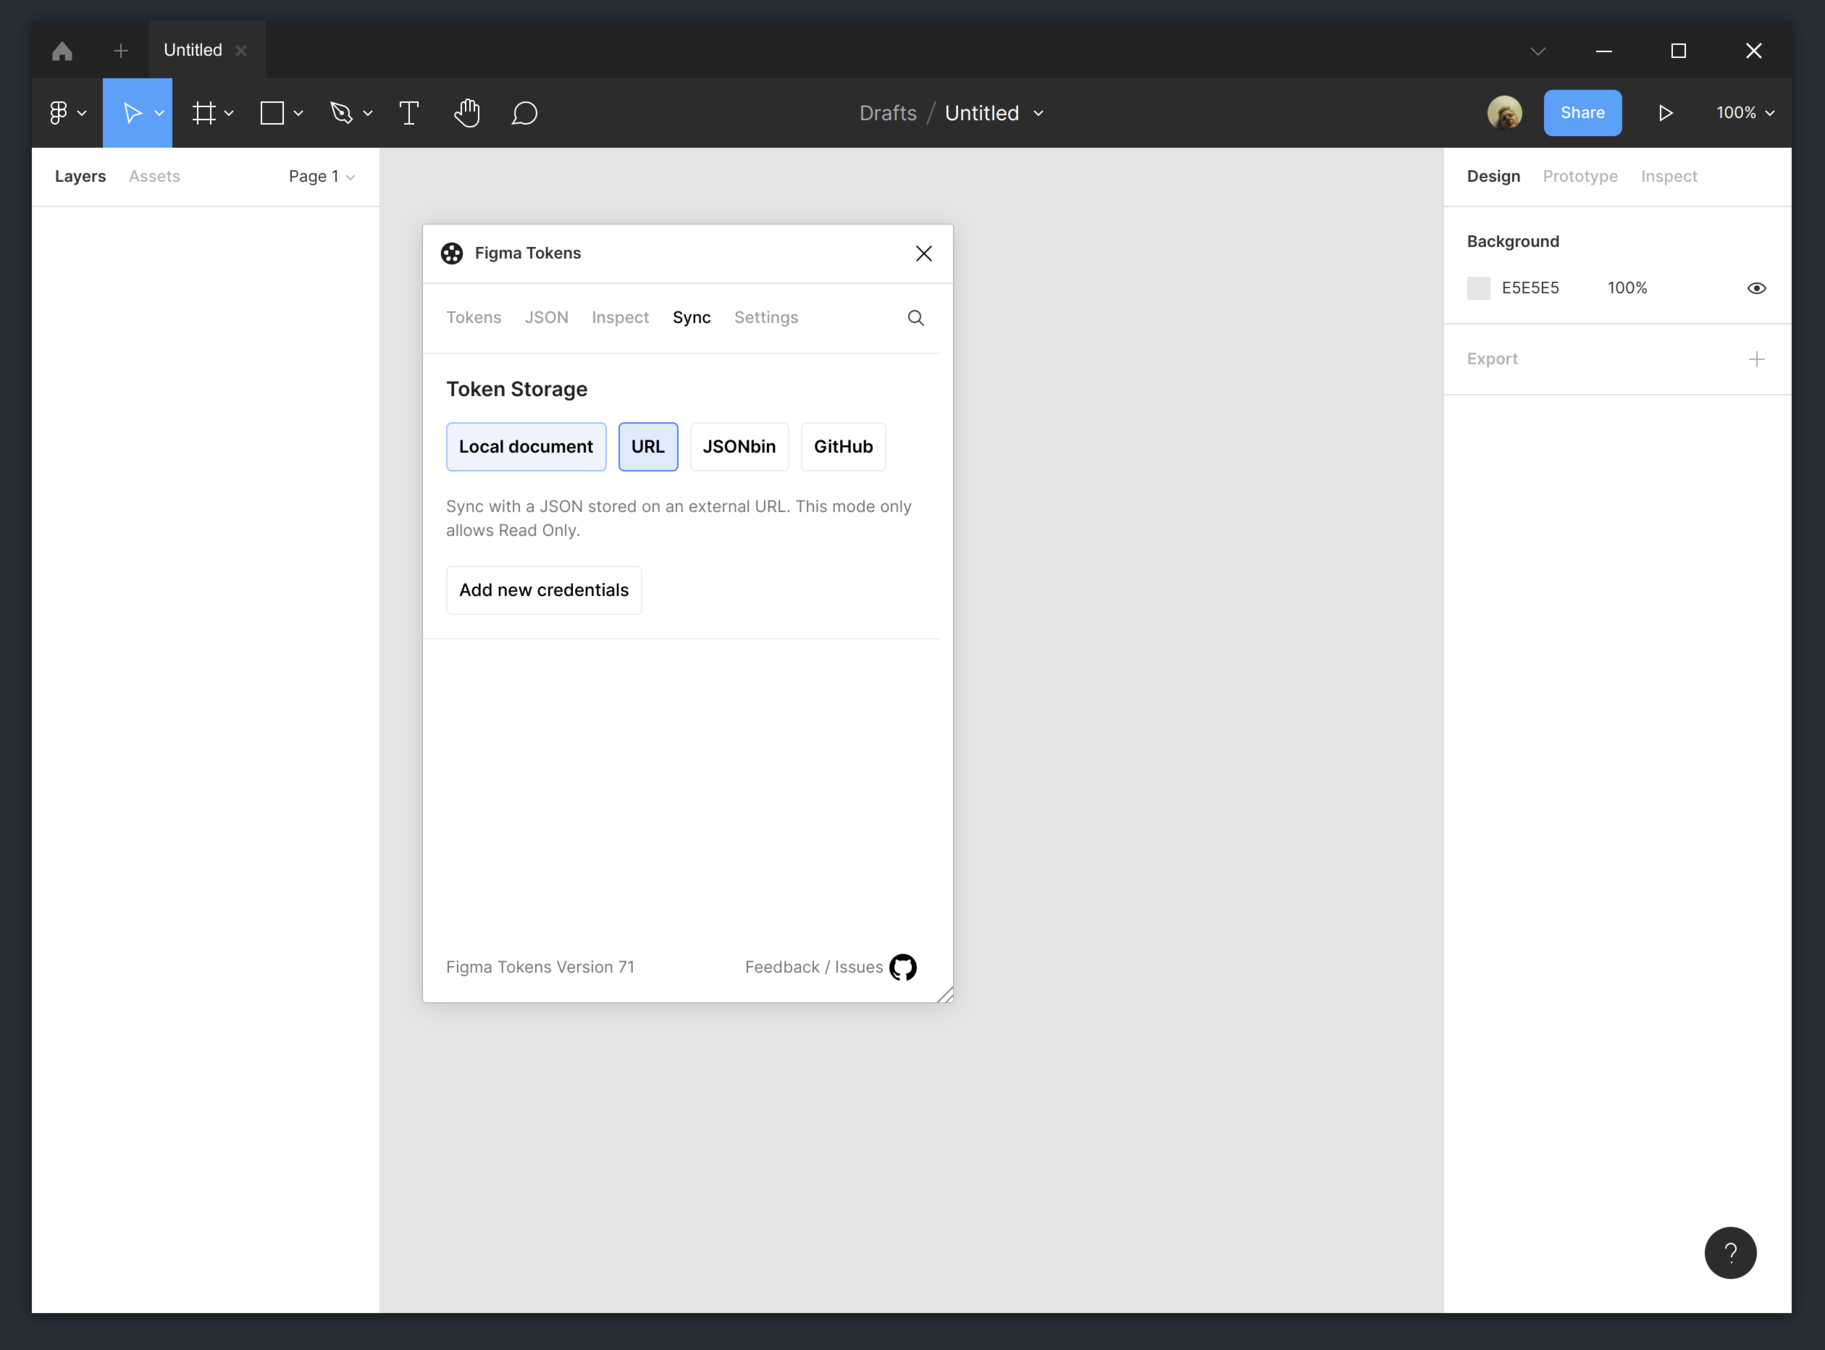Select the Frame tool
The width and height of the screenshot is (1825, 1350).
pyautogui.click(x=204, y=113)
